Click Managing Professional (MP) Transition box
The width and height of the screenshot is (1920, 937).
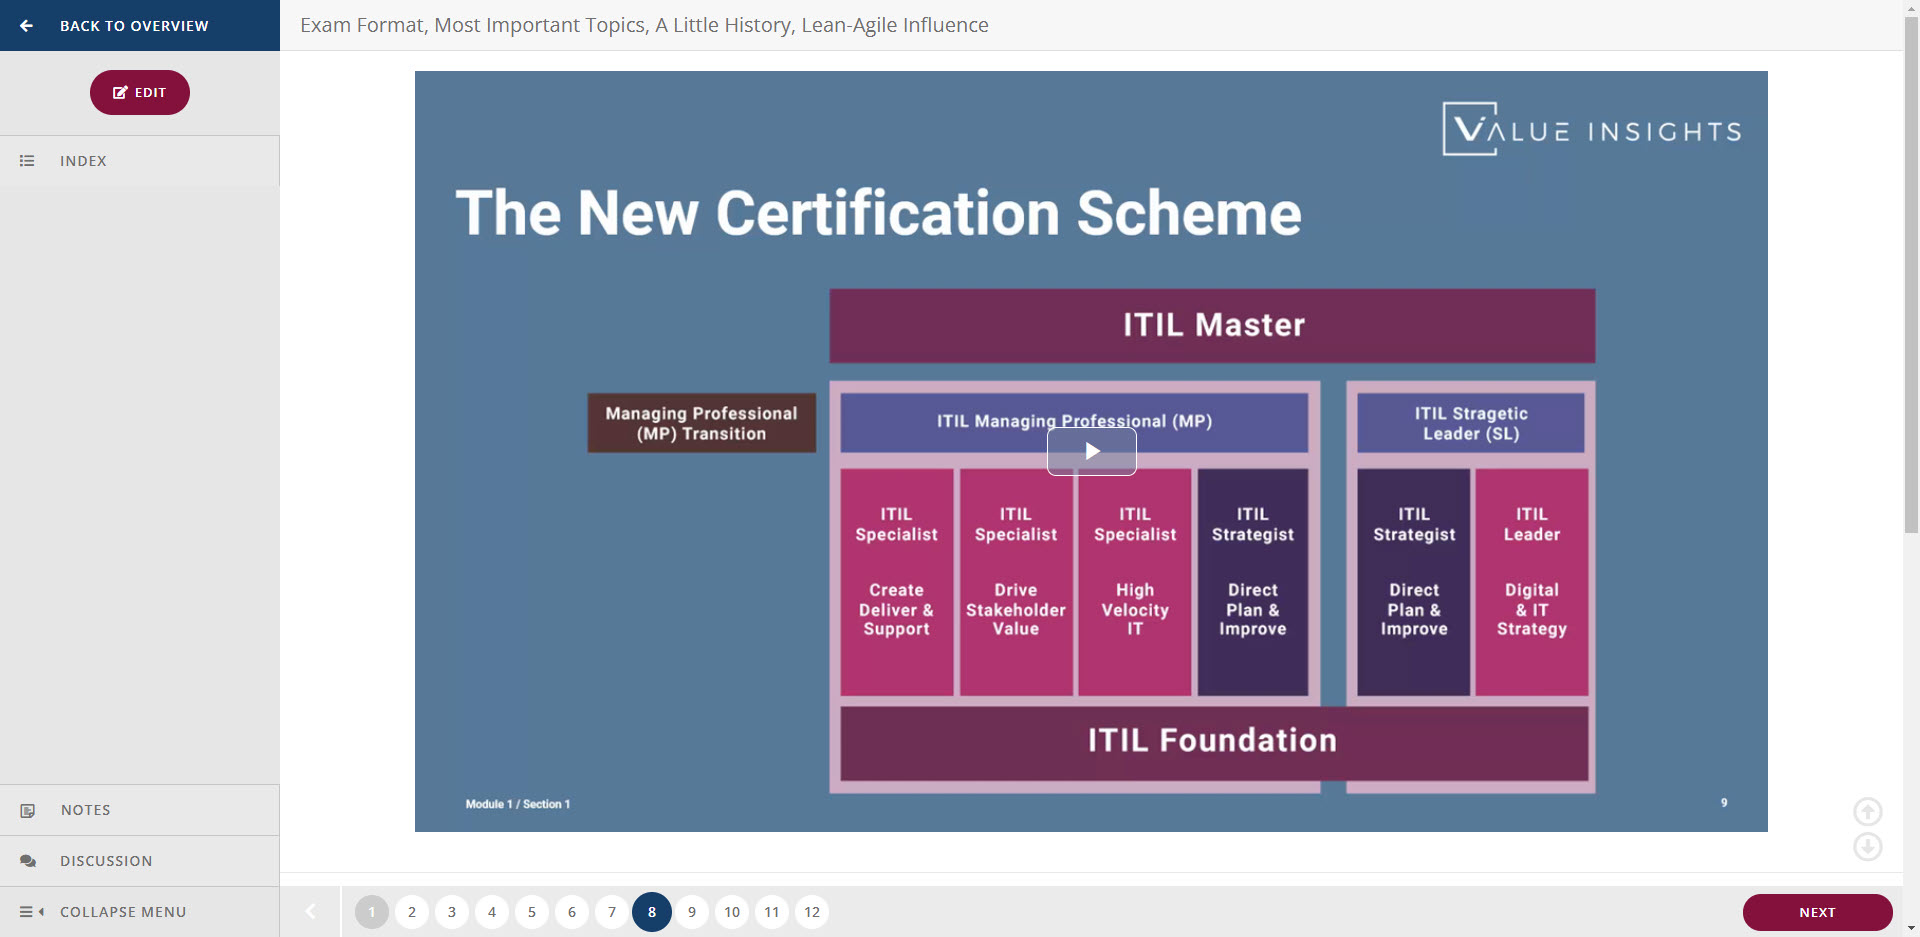click(x=702, y=423)
